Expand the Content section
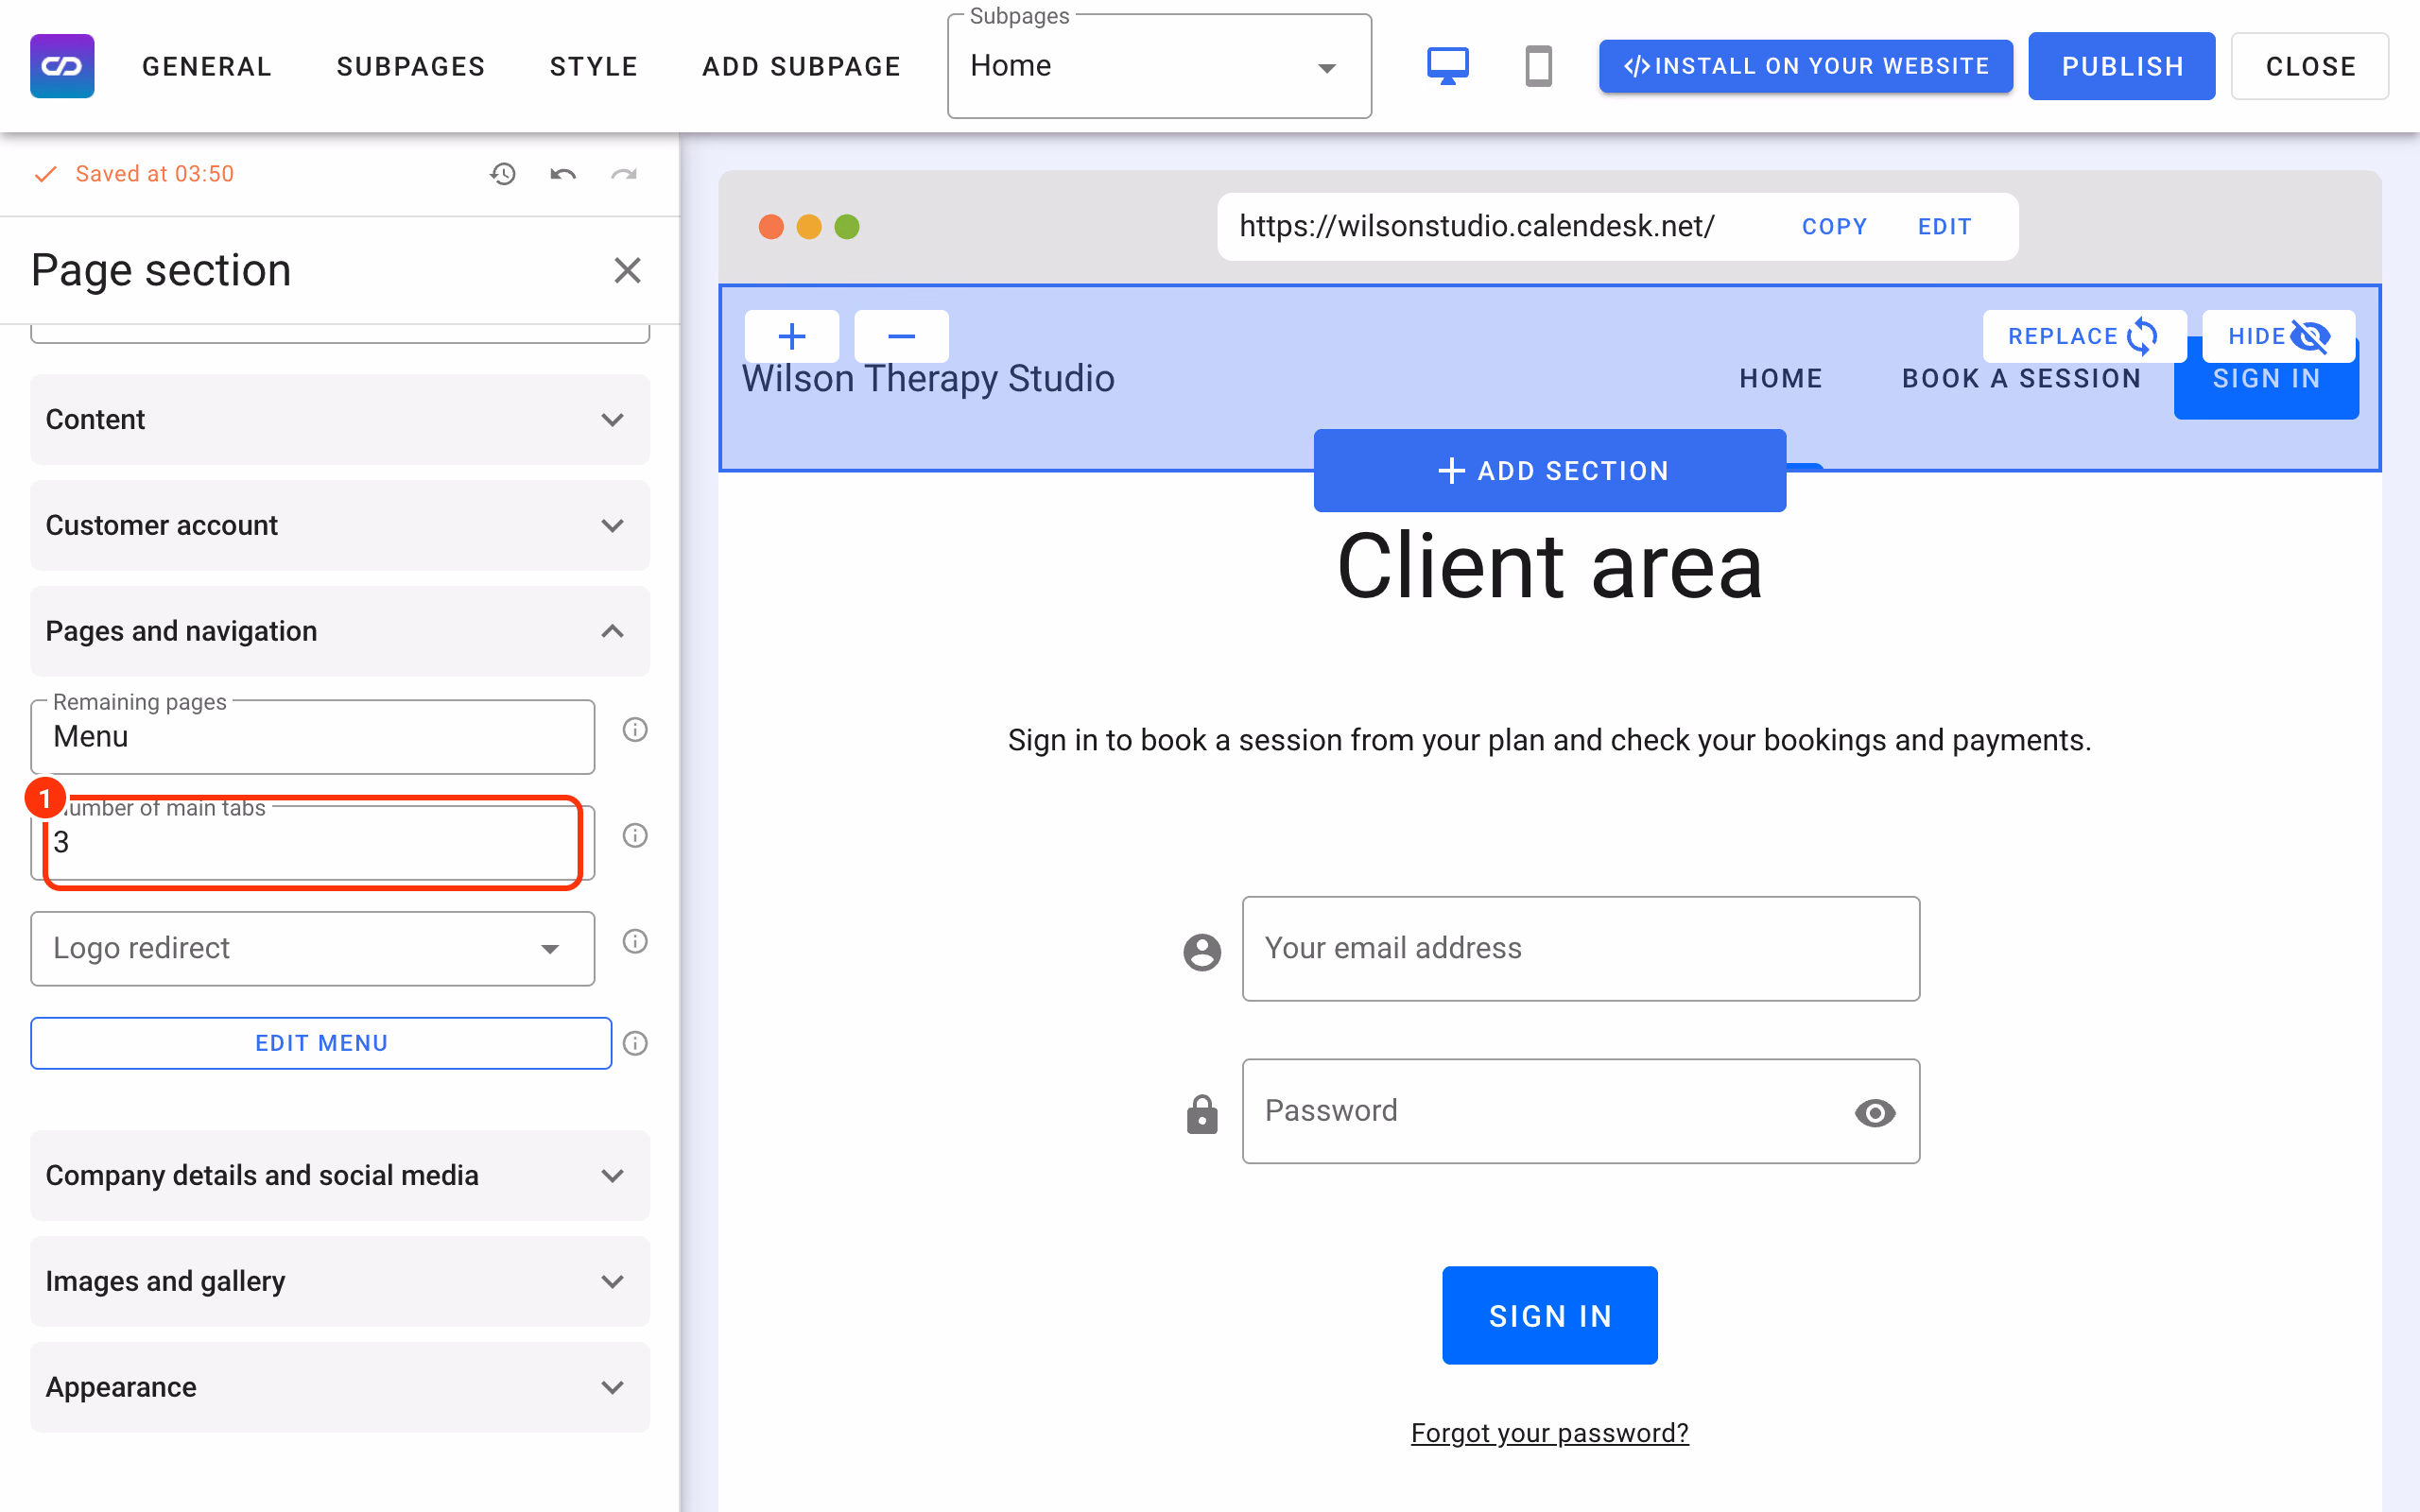 pos(340,420)
